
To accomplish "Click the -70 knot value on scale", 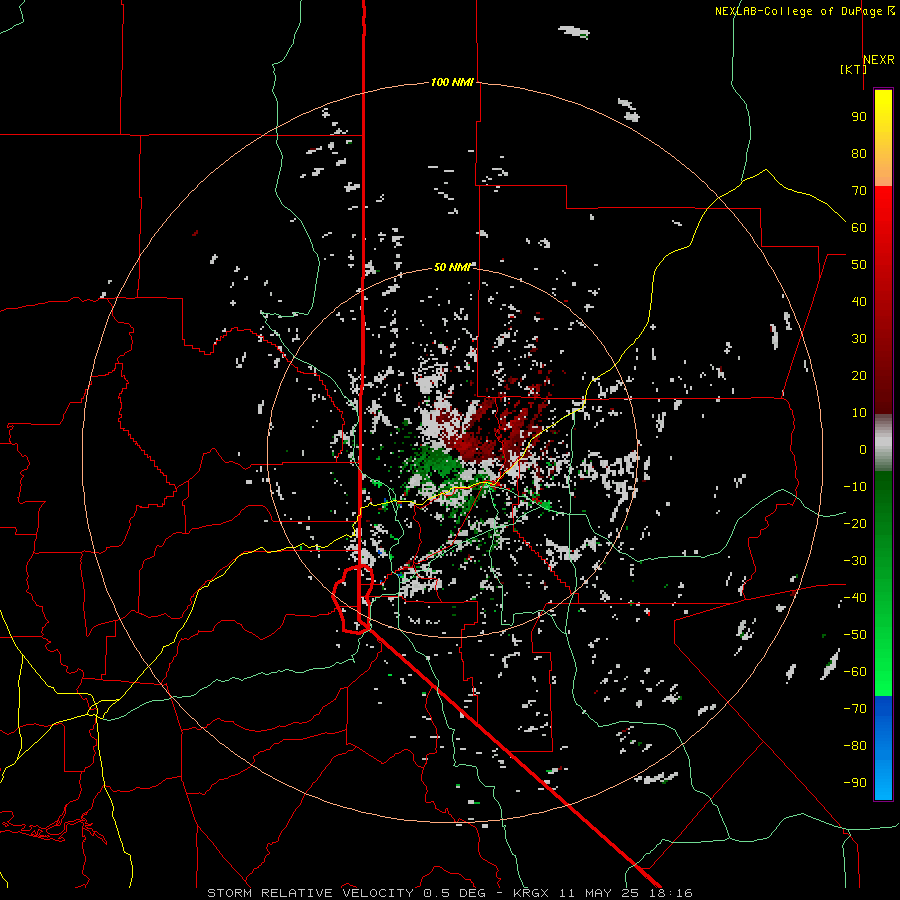I will [855, 709].
